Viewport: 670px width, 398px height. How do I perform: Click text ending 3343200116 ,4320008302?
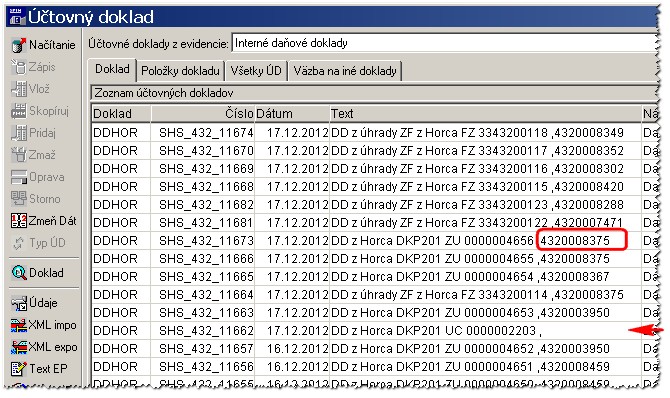[477, 169]
